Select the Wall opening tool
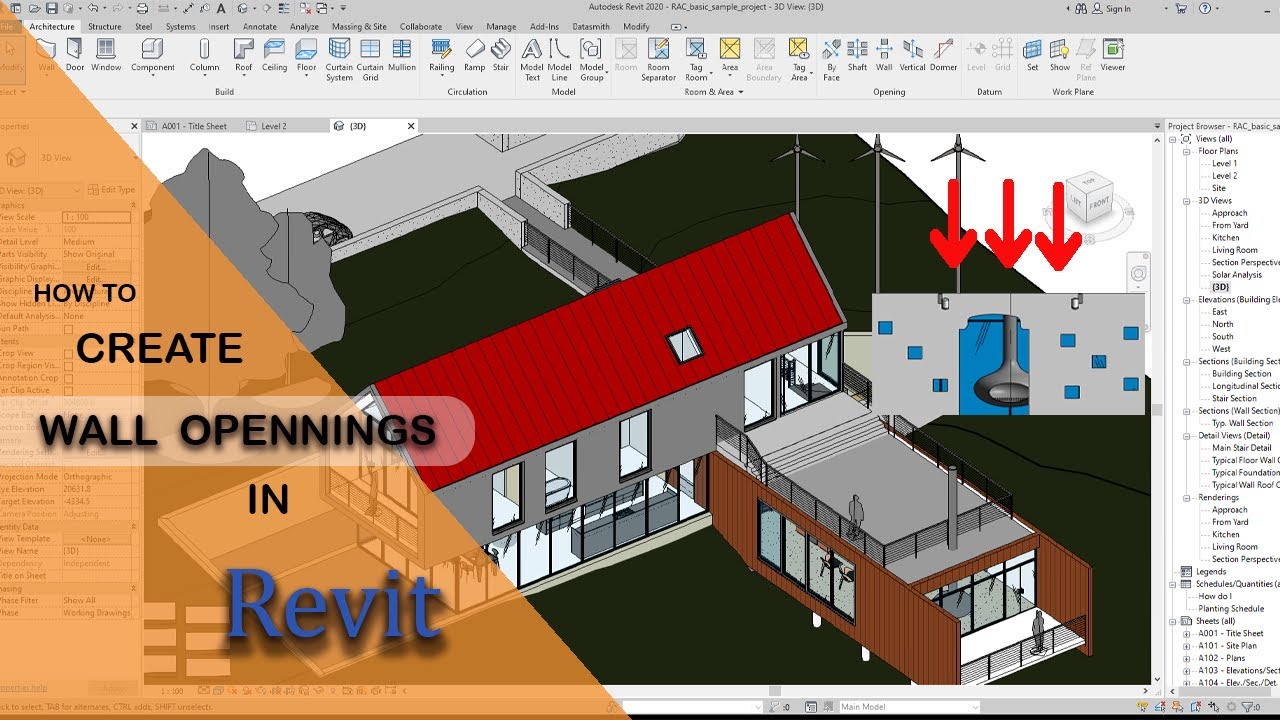The width and height of the screenshot is (1280, 720). pyautogui.click(x=884, y=55)
